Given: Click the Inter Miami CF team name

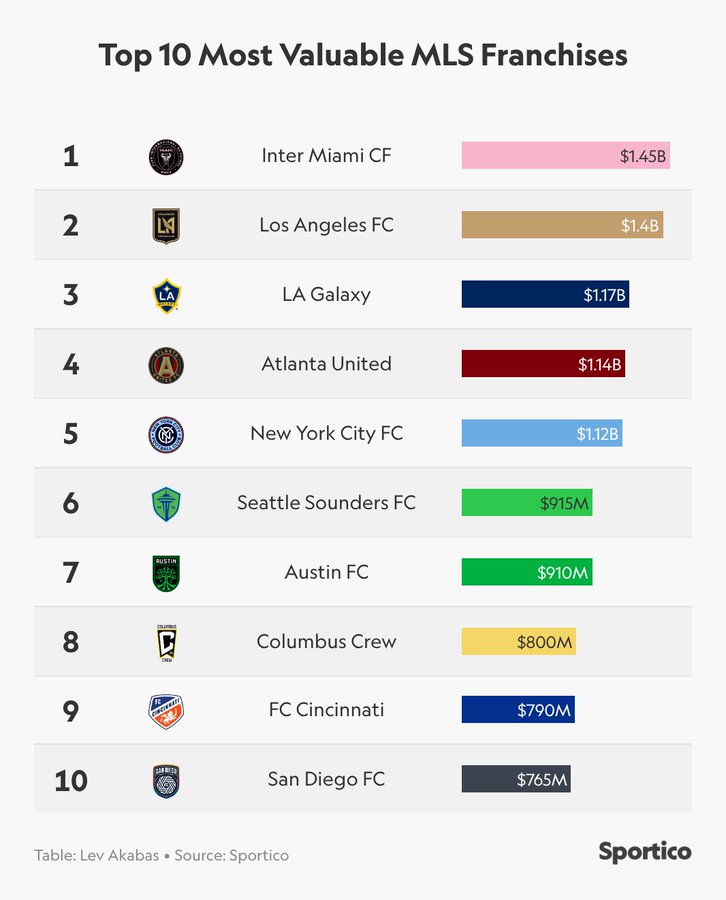Looking at the screenshot, I should click(x=326, y=156).
